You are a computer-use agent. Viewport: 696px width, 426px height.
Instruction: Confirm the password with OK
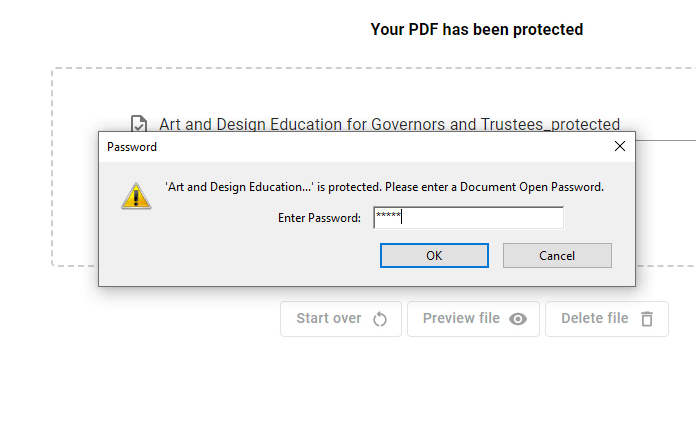[x=434, y=256]
